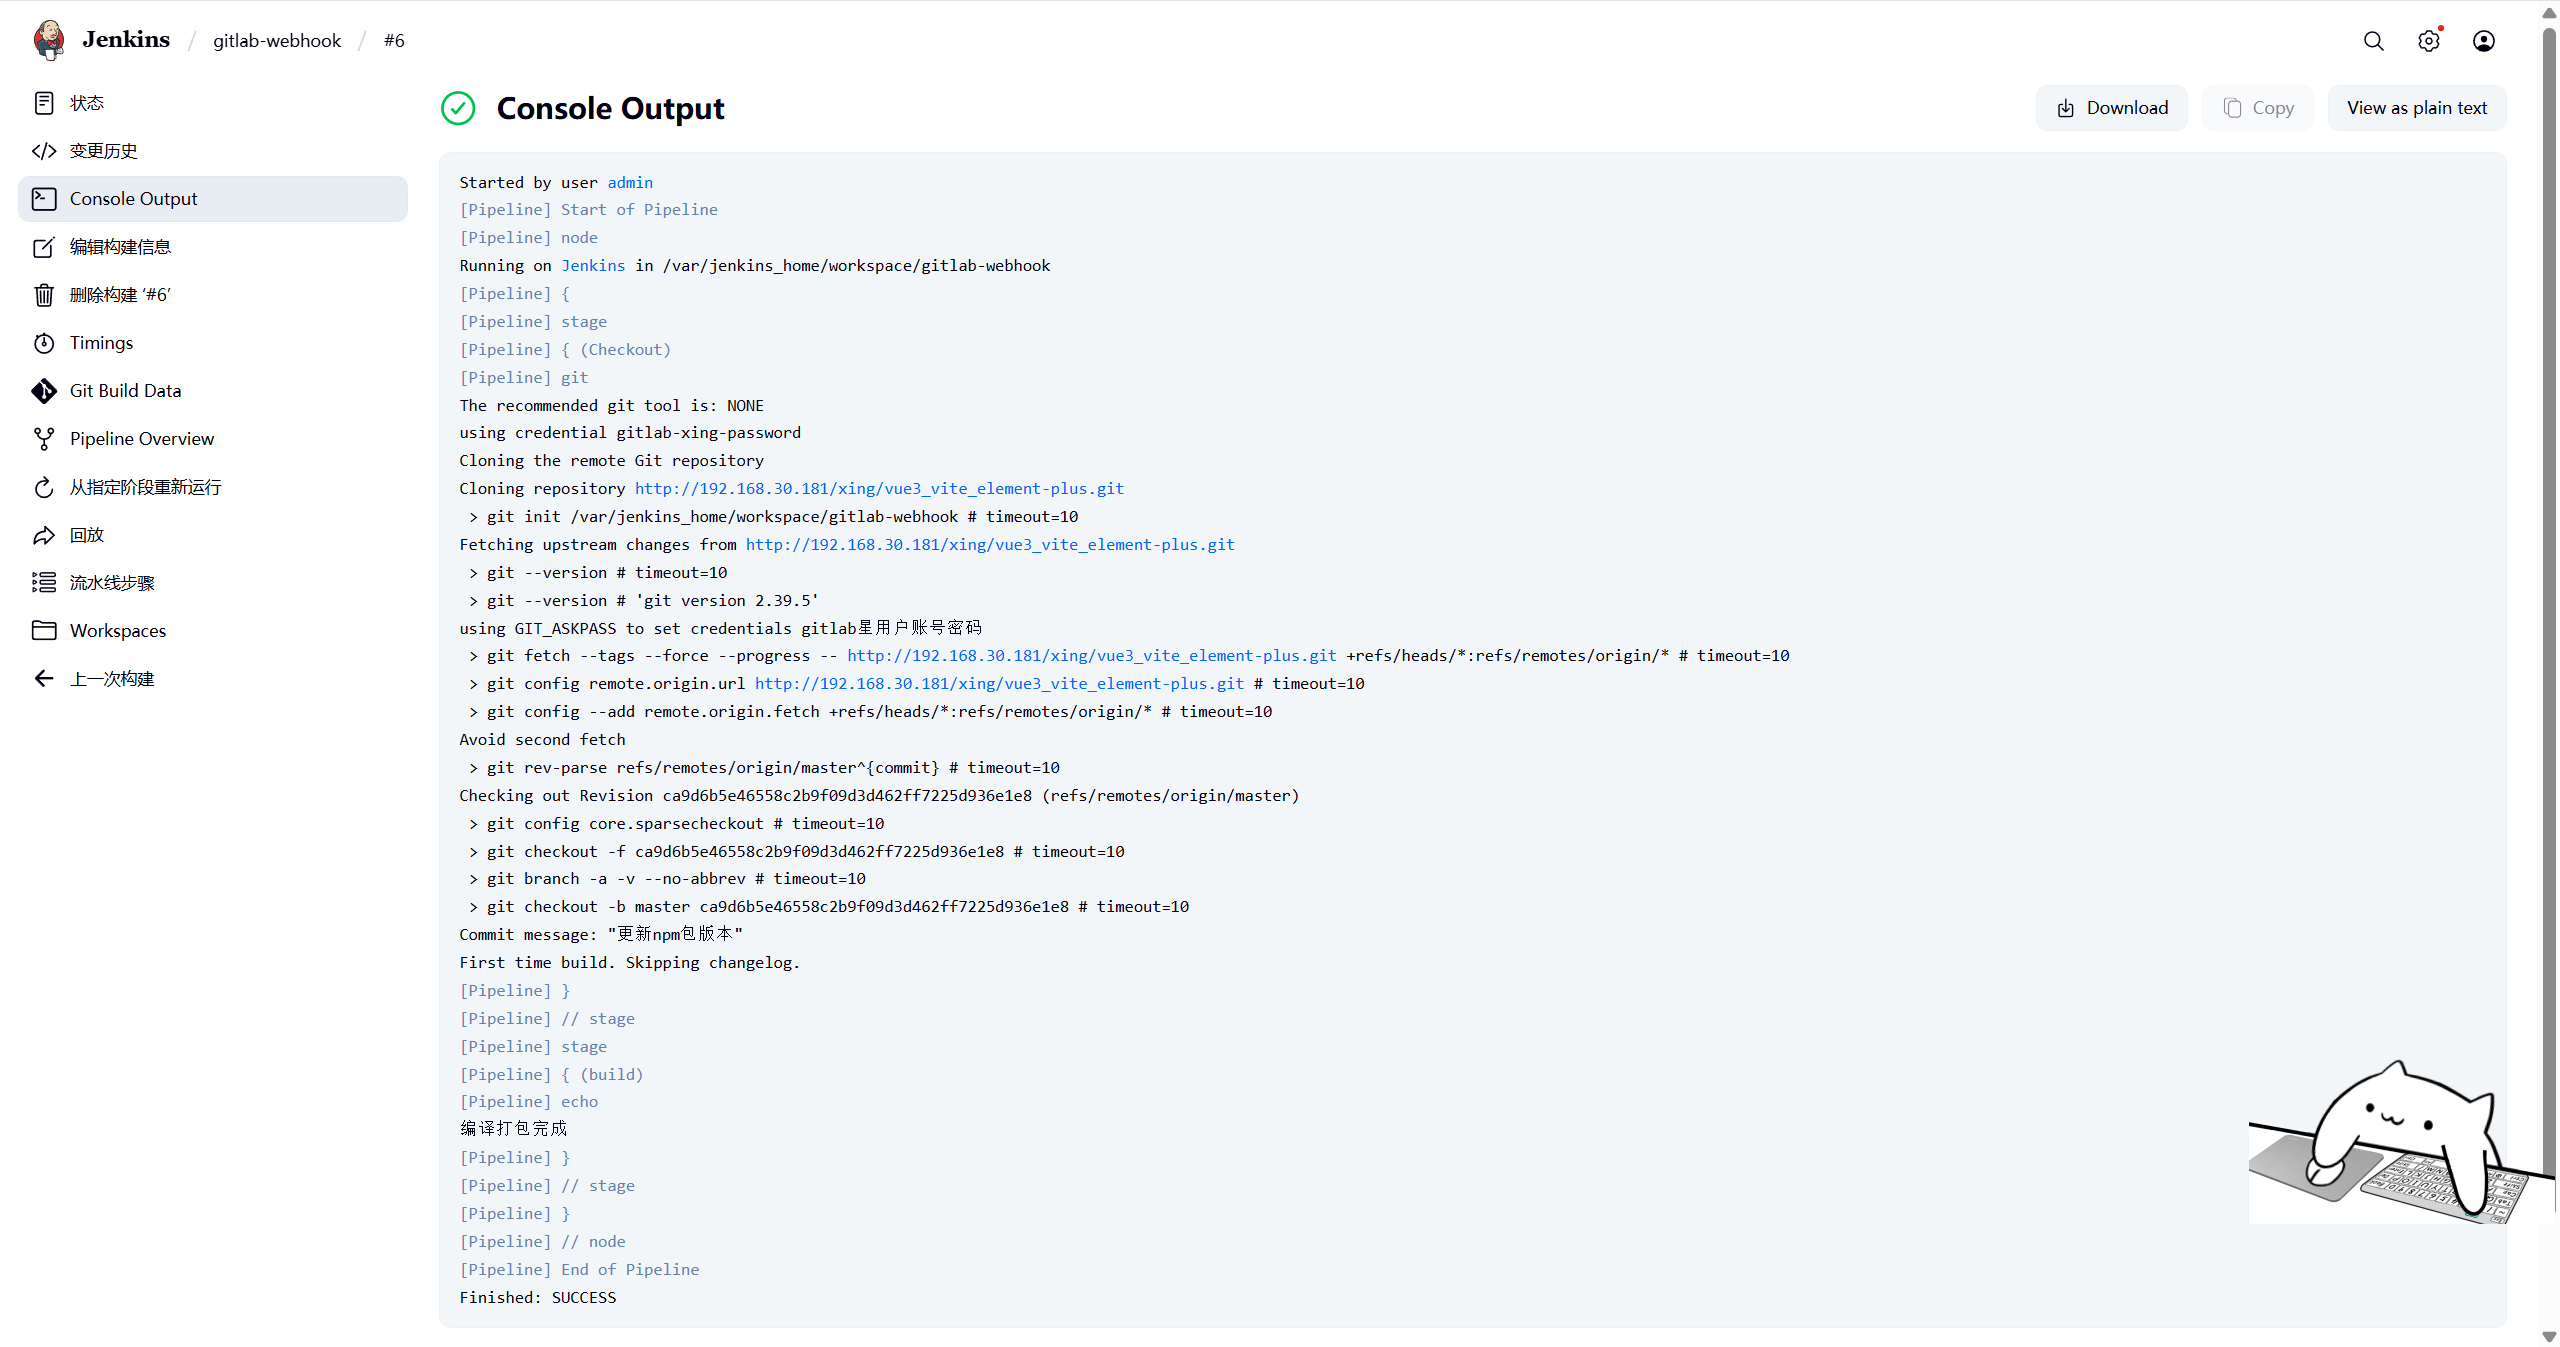
Task: Click the Pipeline Overview branch icon
Action: tap(44, 439)
